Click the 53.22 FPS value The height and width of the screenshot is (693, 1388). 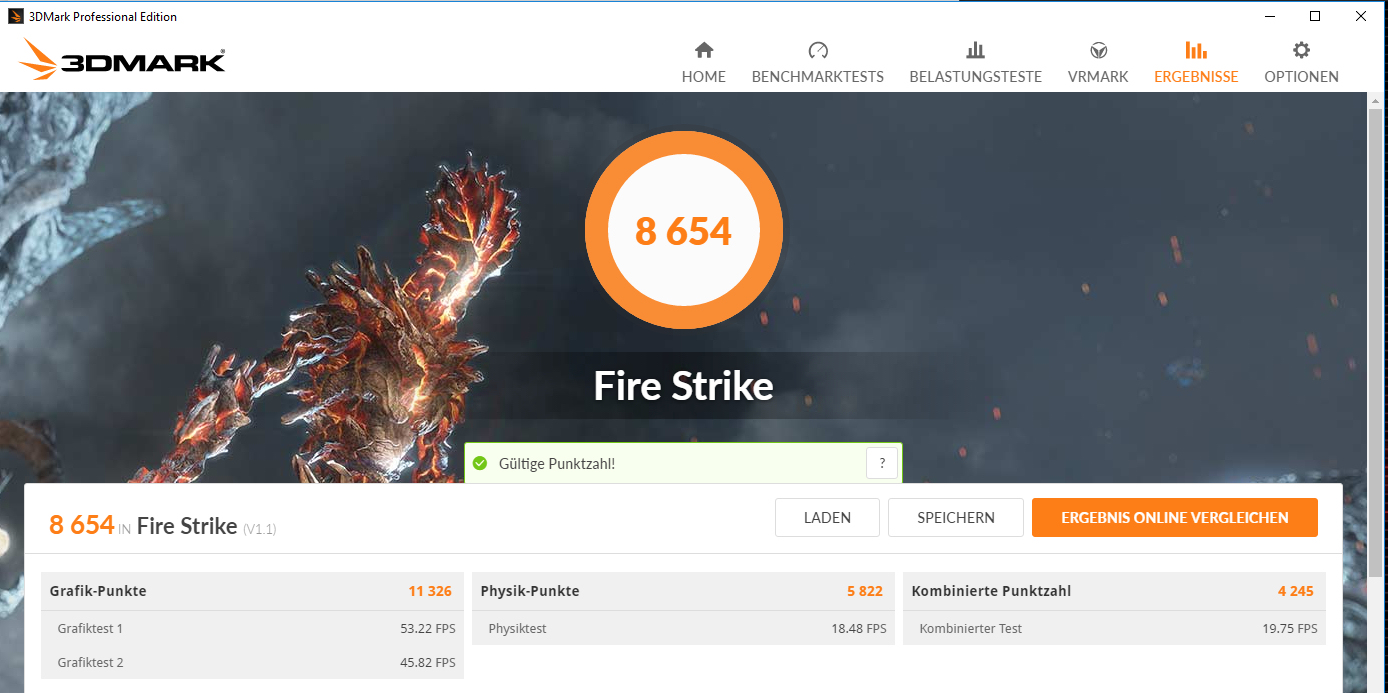[x=428, y=629]
